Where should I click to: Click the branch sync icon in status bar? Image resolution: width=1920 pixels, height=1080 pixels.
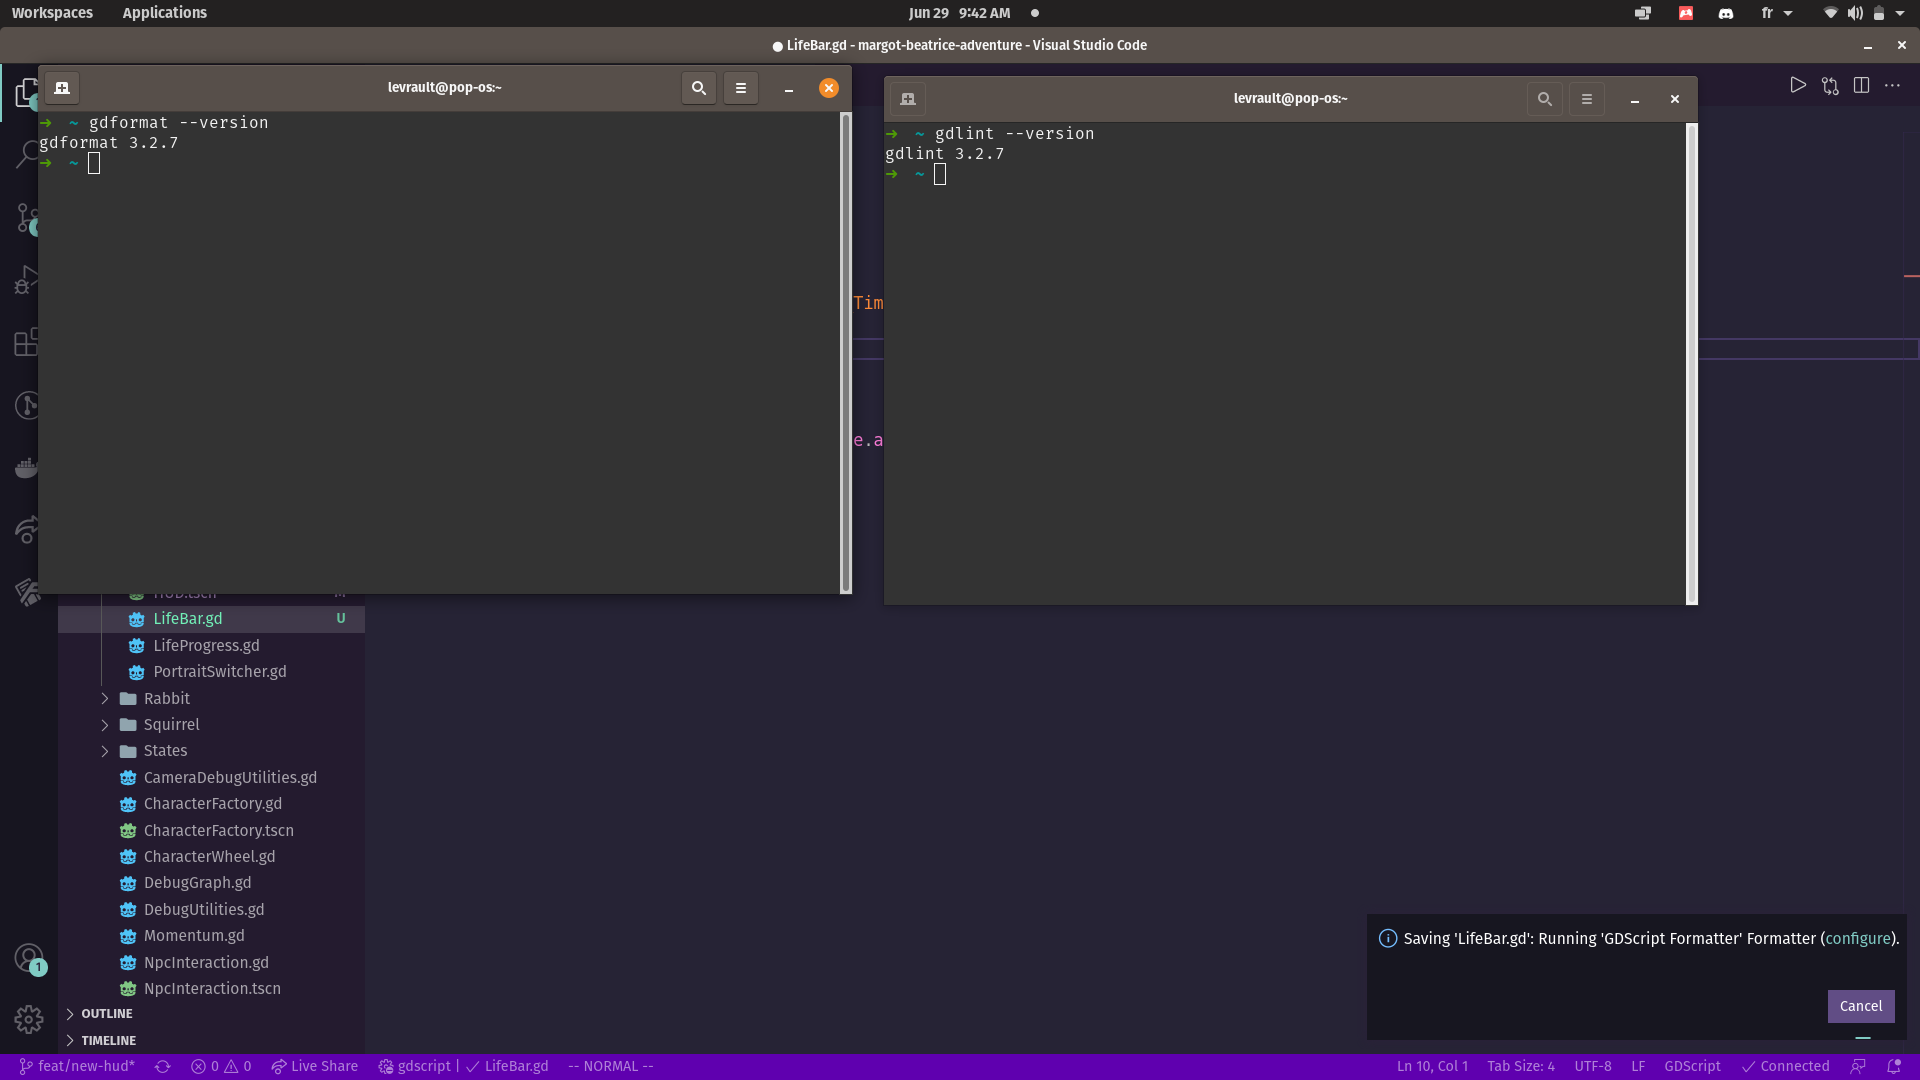coord(162,1066)
